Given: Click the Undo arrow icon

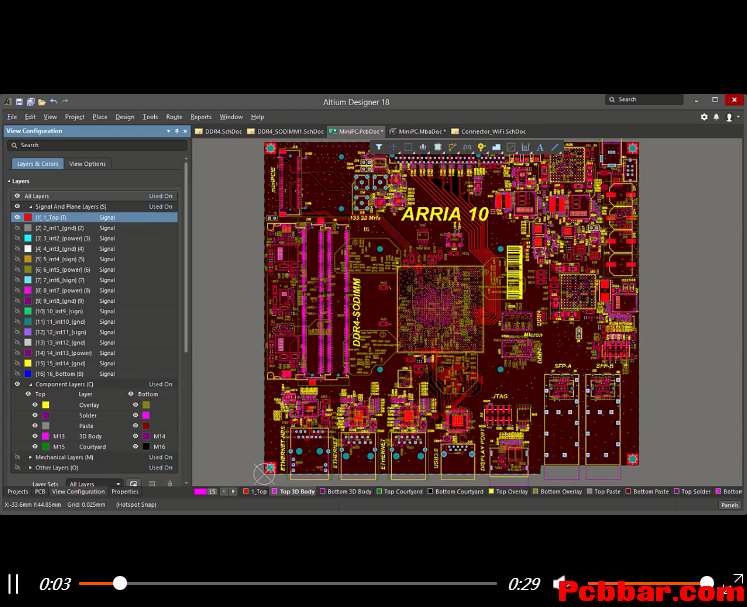Looking at the screenshot, I should coord(54,101).
